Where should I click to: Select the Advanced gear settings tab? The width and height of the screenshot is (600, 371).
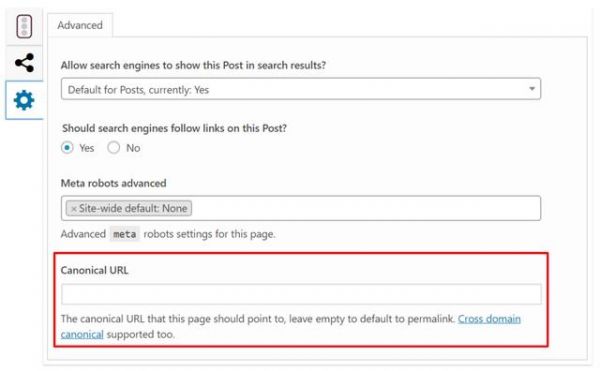click(24, 100)
